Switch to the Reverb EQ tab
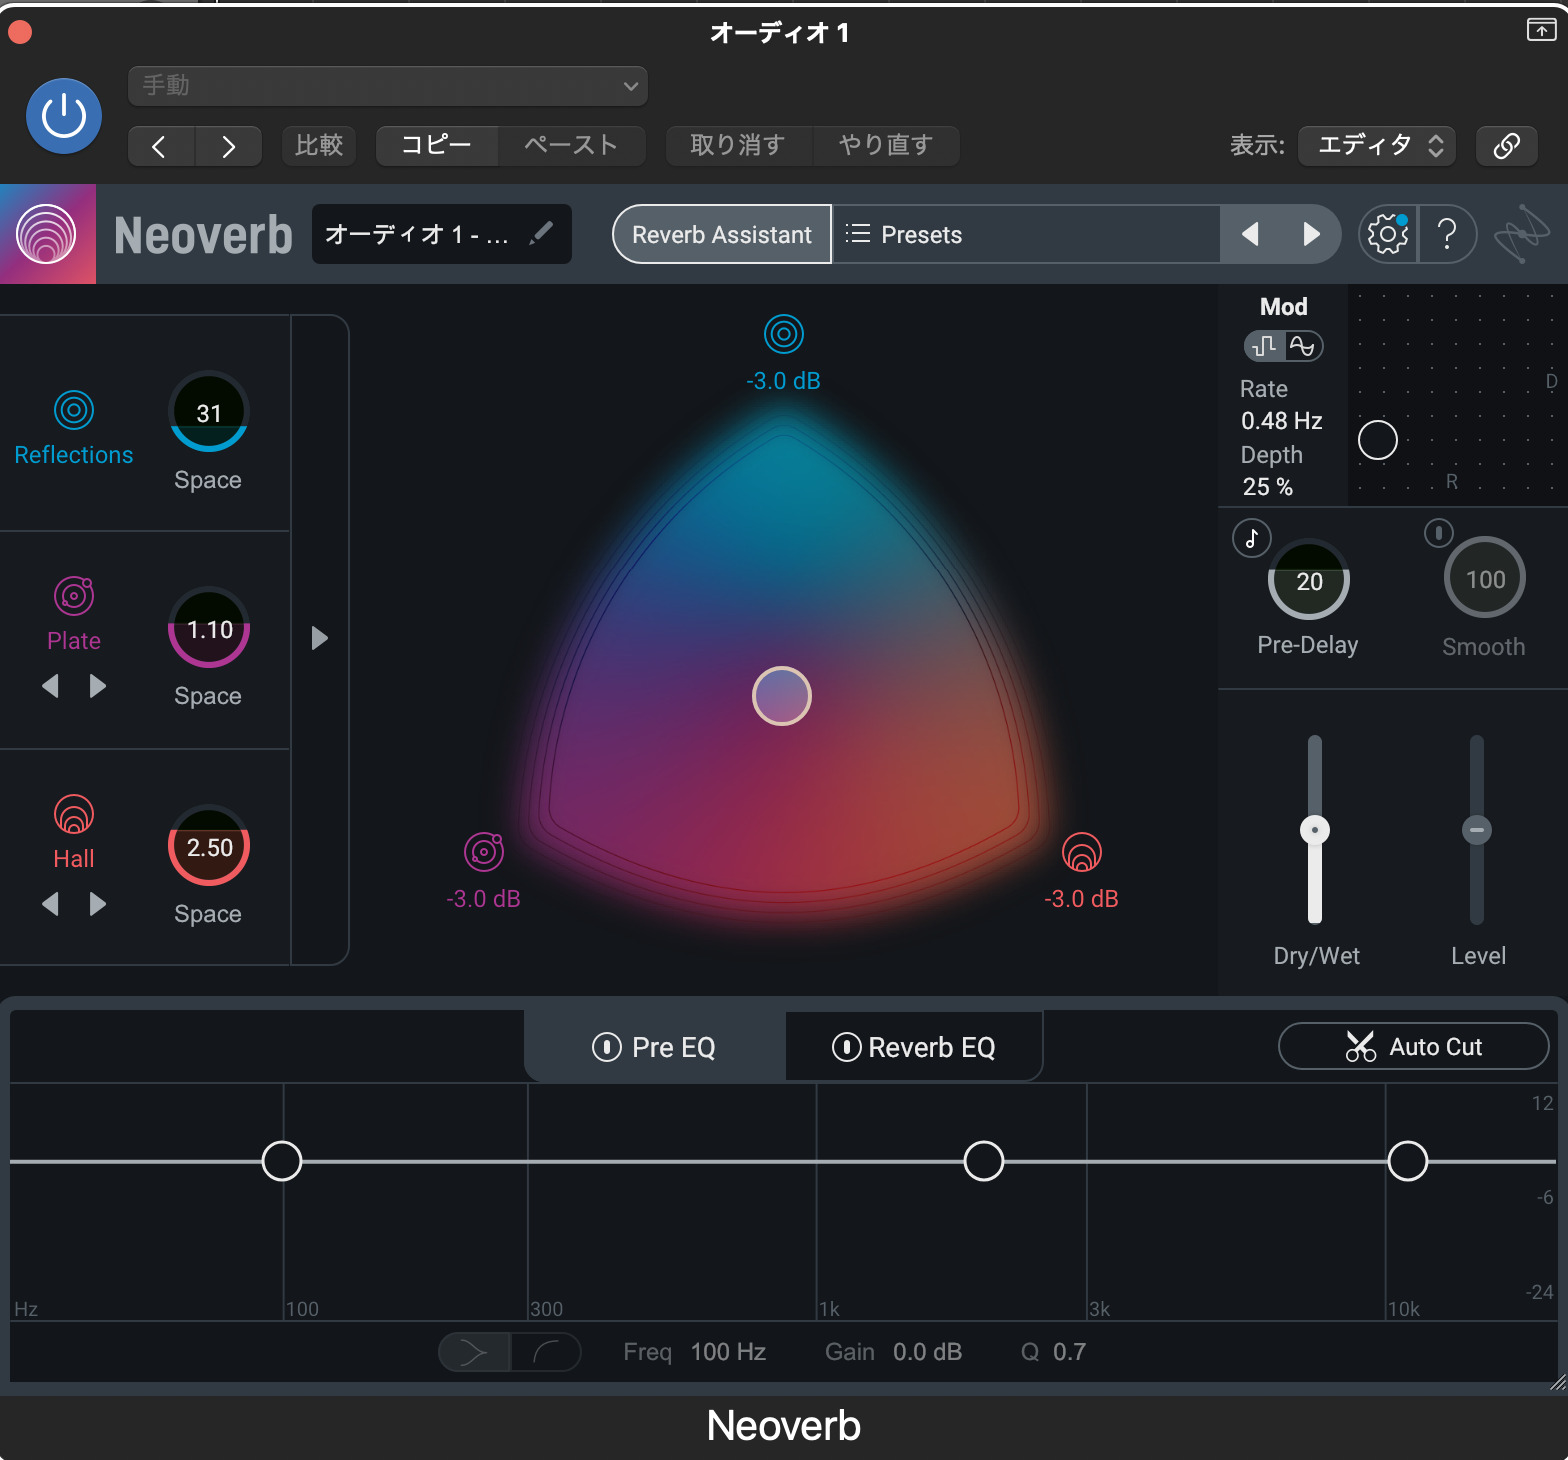The image size is (1568, 1460). click(914, 1047)
